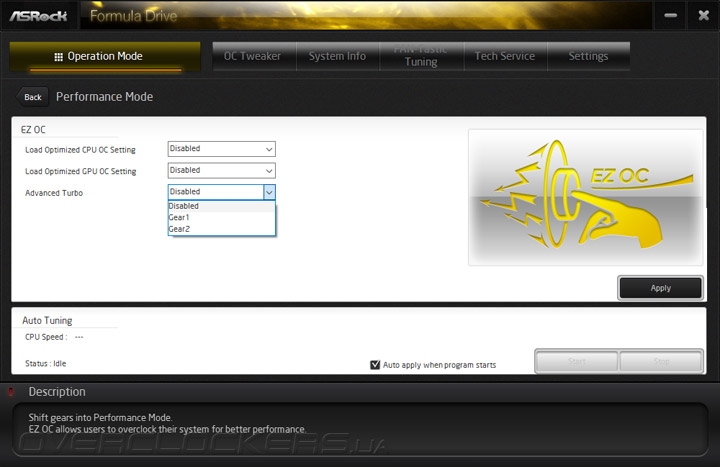Click the Description panel heading
The height and width of the screenshot is (467, 720).
(x=57, y=392)
